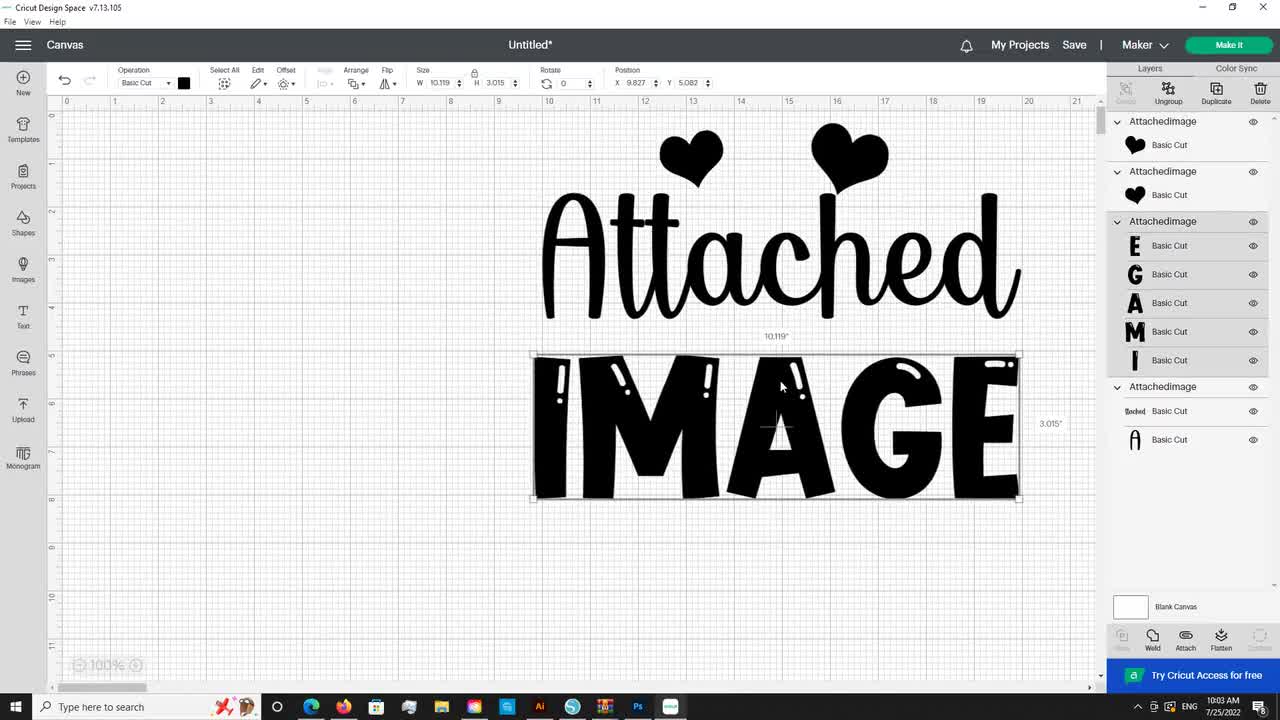Open the Arrange dropdown
Screen dimensions: 1280x720
(355, 84)
